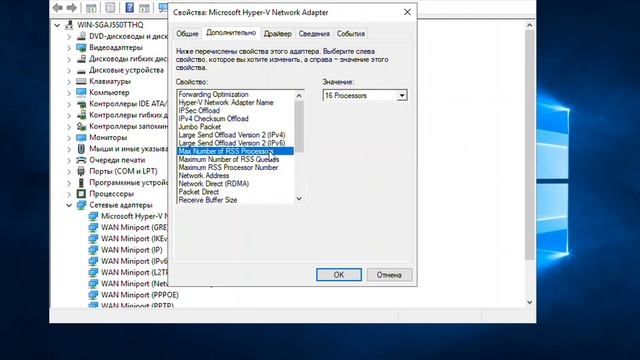Click the DVD drives category icon

(81, 36)
